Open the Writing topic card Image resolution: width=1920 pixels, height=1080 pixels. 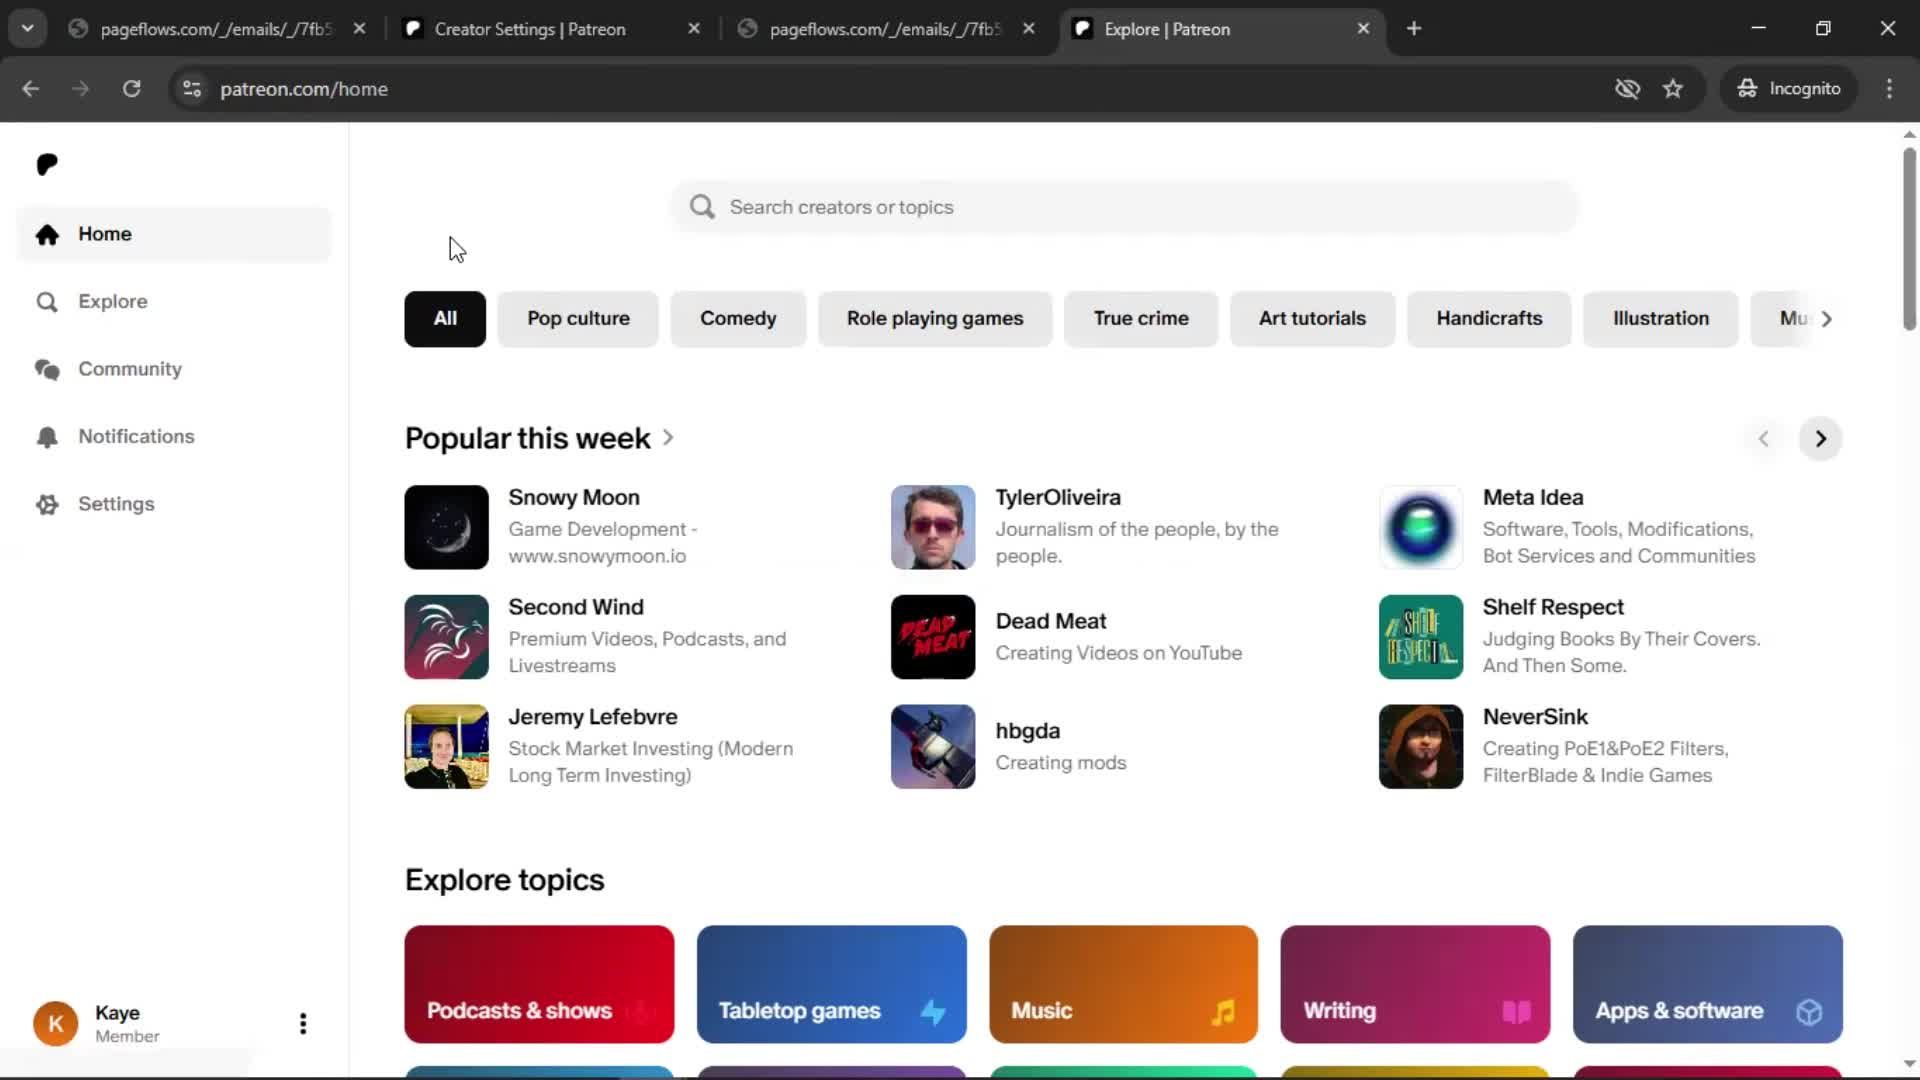tap(1415, 984)
